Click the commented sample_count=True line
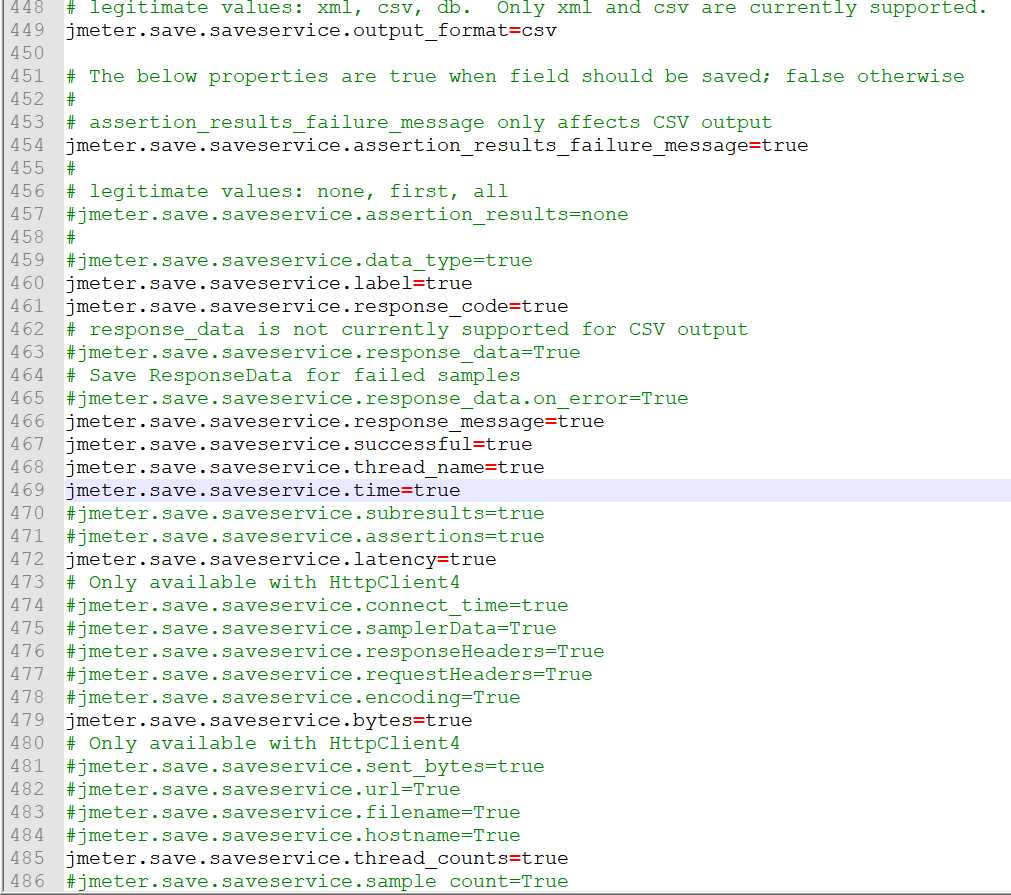 point(317,881)
